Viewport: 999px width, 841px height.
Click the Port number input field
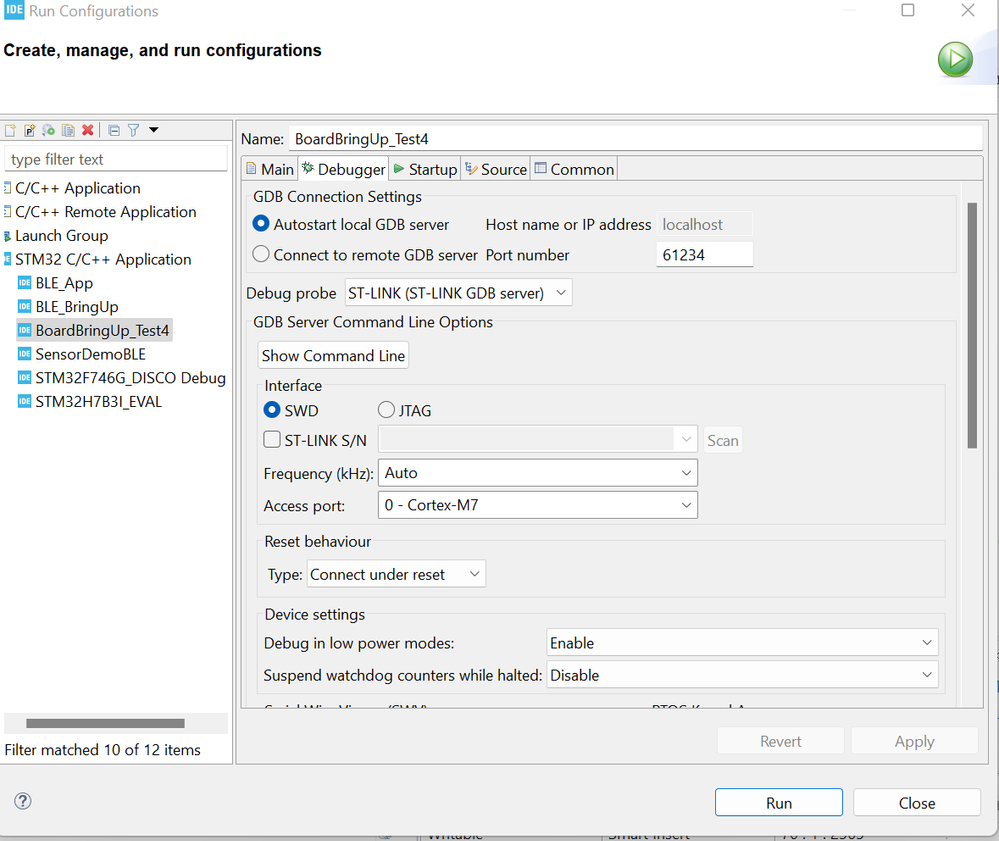coord(704,255)
